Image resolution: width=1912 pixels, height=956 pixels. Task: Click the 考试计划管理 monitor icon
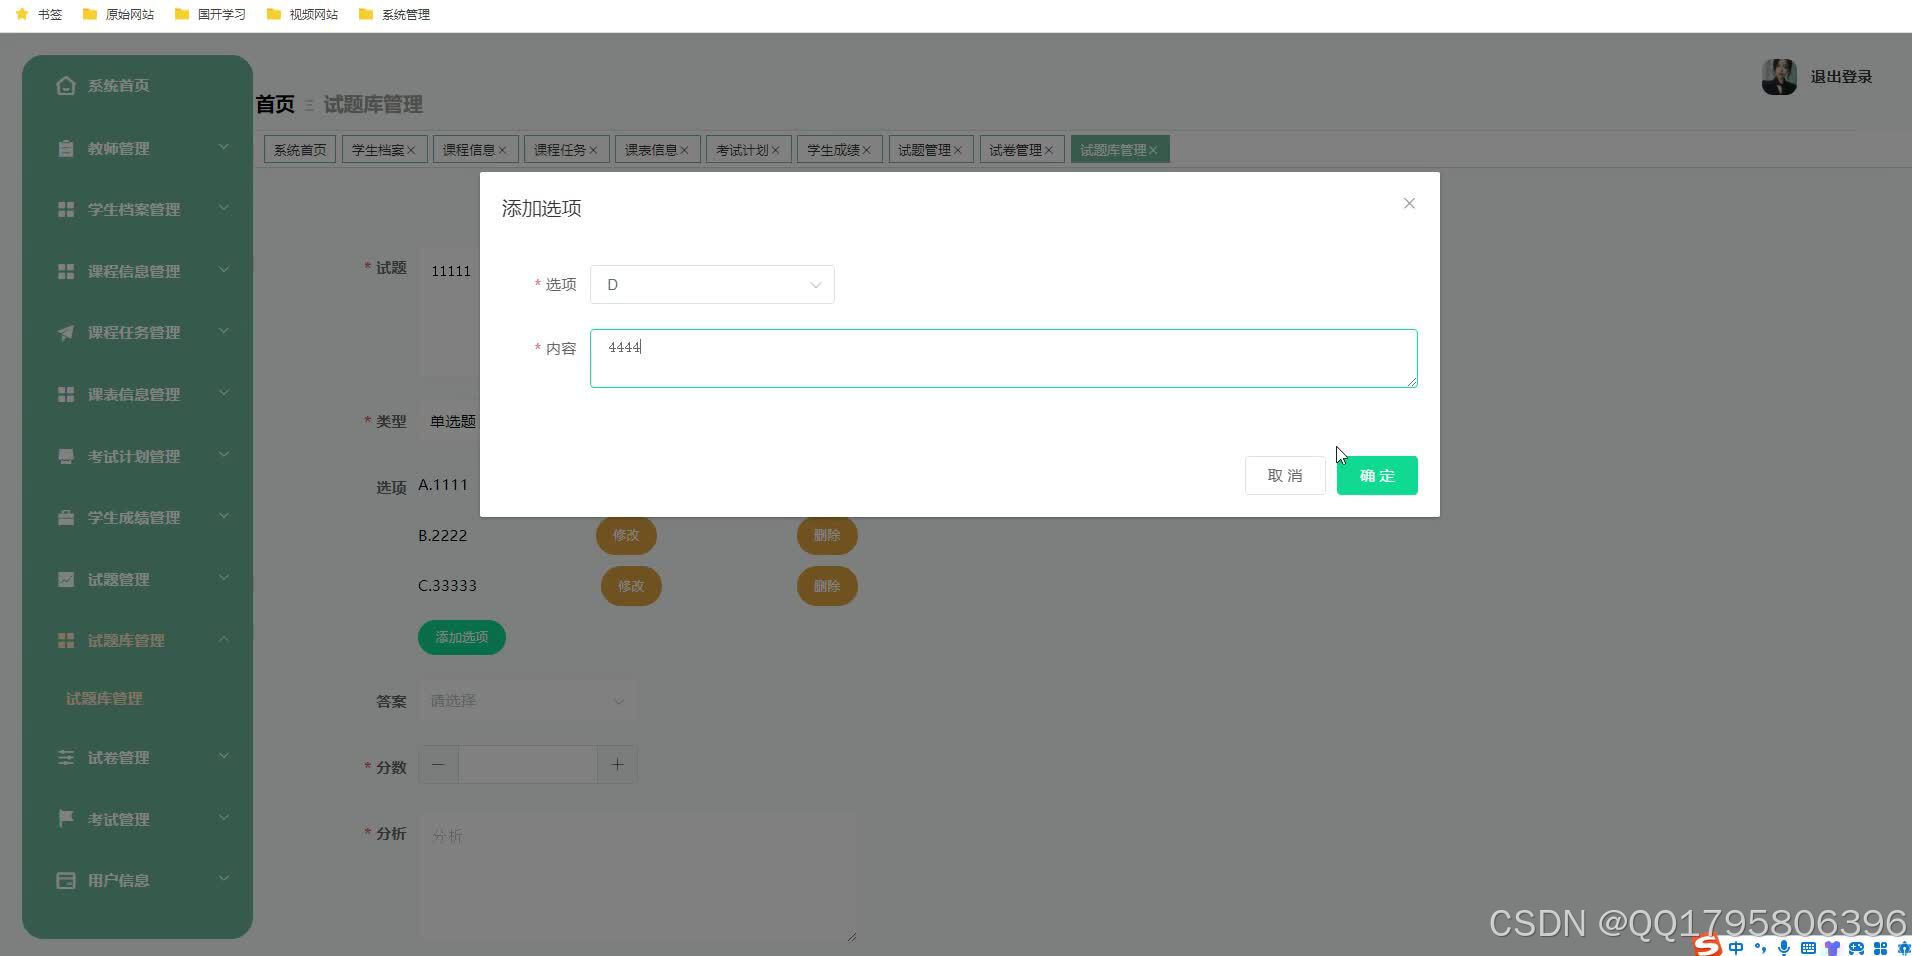(x=66, y=456)
